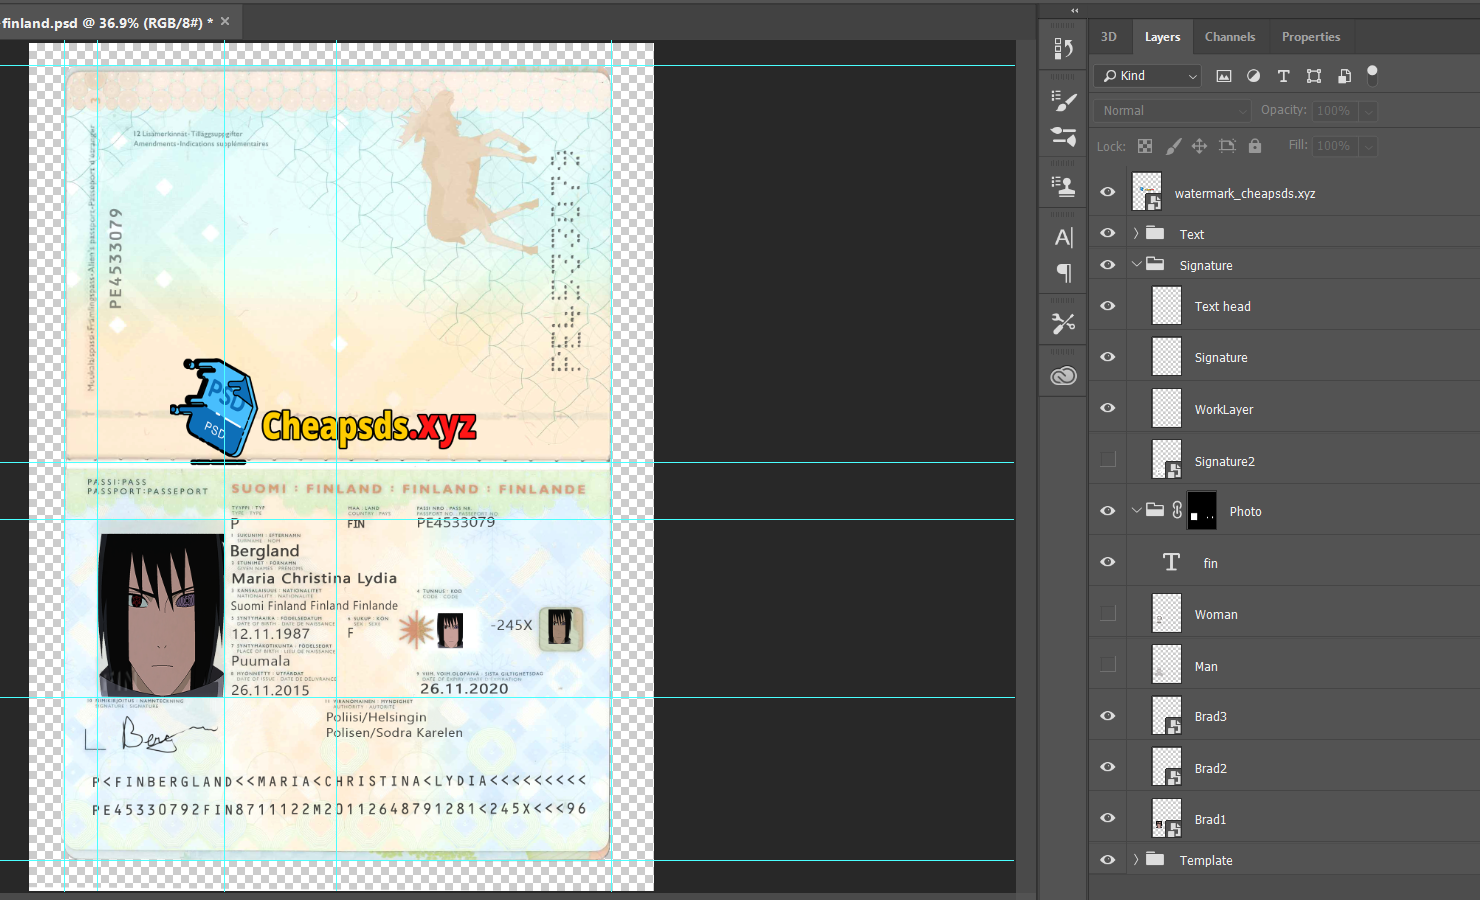Open the Brushes panel icon
This screenshot has height=900, width=1480.
(1063, 100)
